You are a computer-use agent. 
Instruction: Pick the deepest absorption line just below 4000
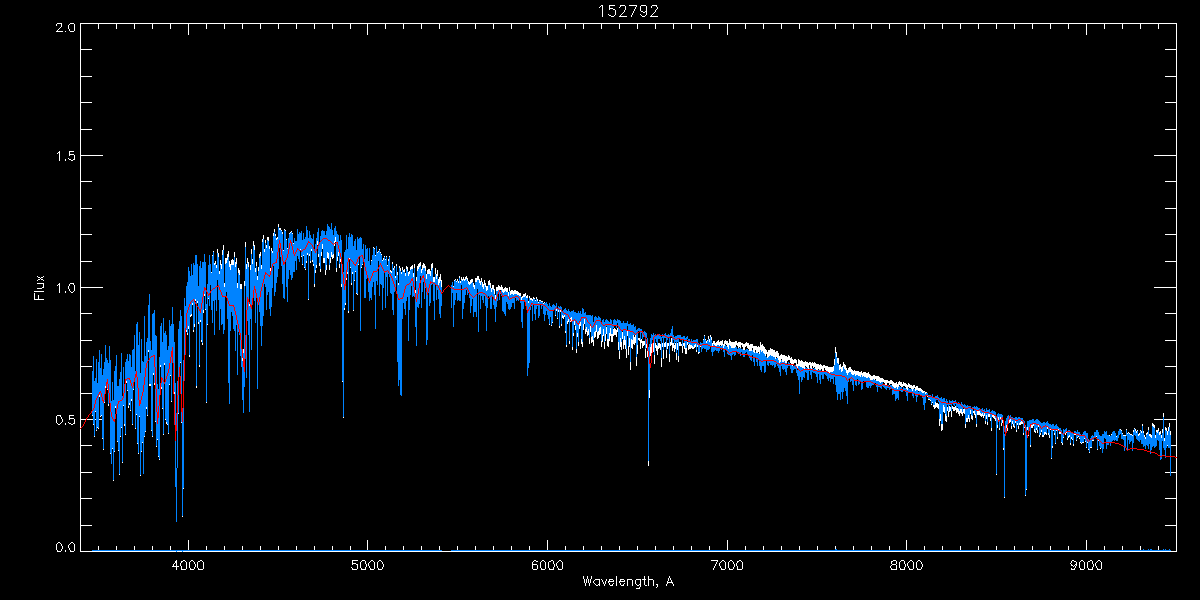point(177,518)
